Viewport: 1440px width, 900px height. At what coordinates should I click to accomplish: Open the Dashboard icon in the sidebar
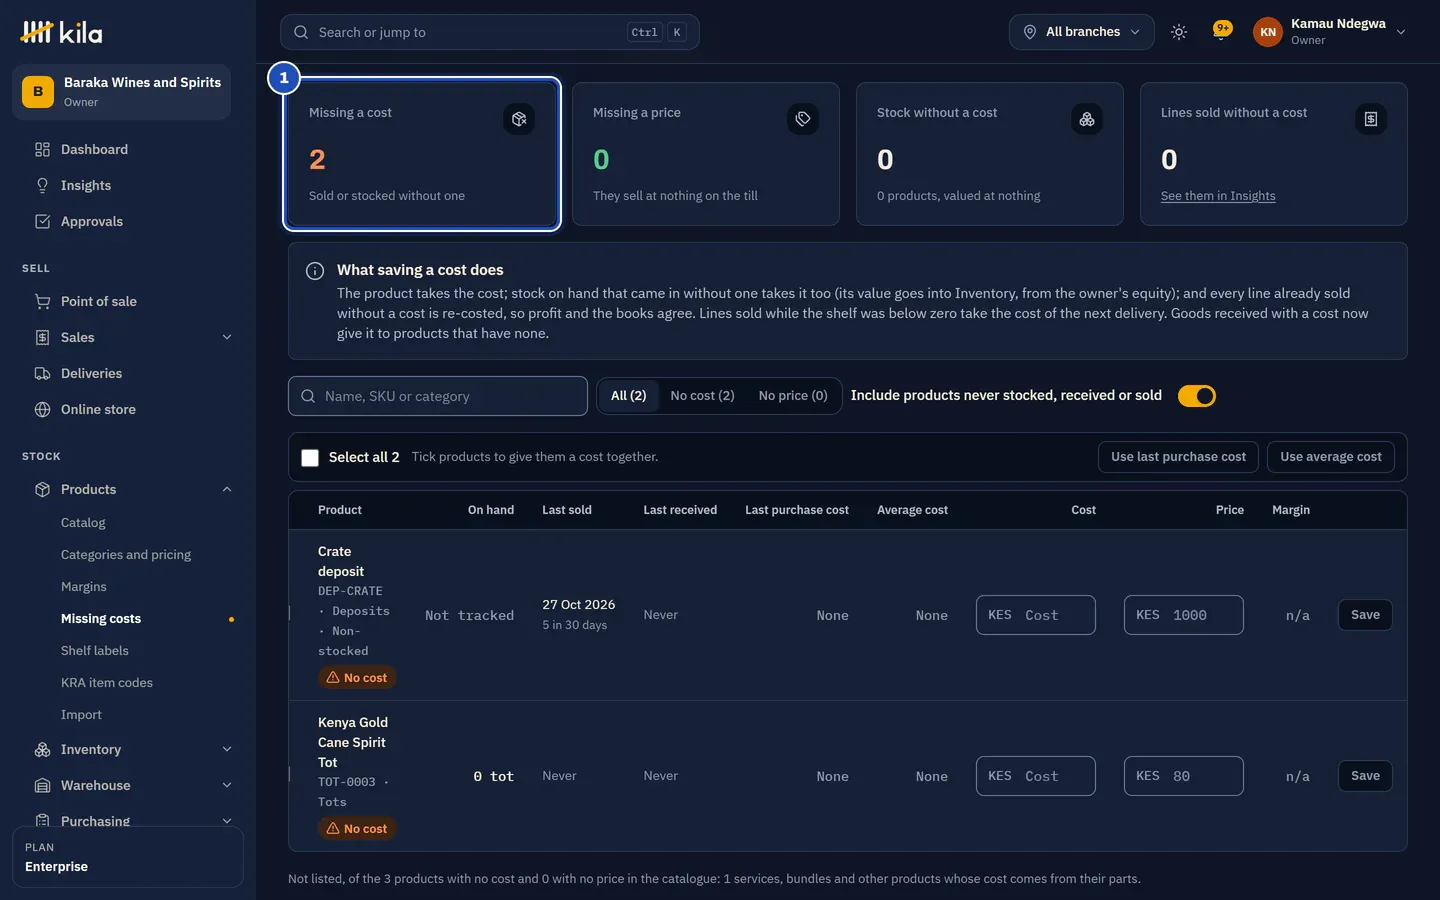click(x=42, y=149)
